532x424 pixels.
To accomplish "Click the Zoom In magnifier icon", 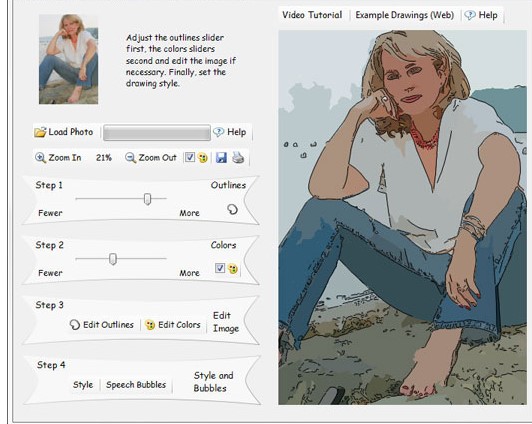I will (40, 158).
